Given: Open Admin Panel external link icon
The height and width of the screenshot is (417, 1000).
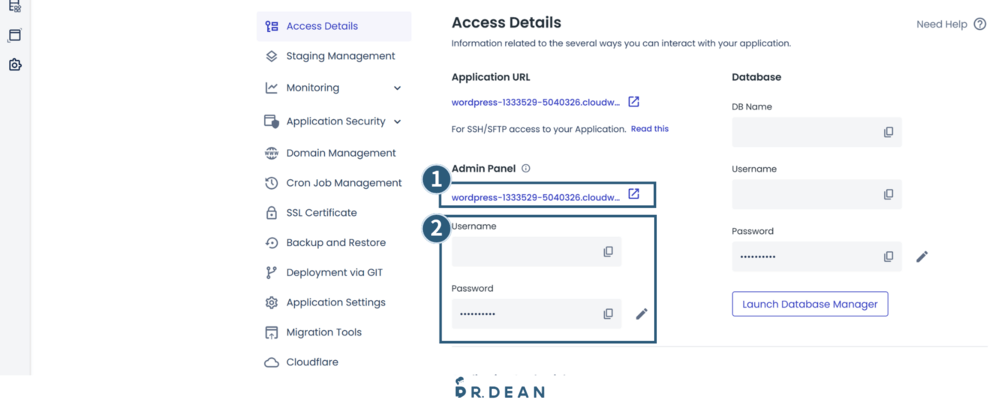Looking at the screenshot, I should 633,194.
